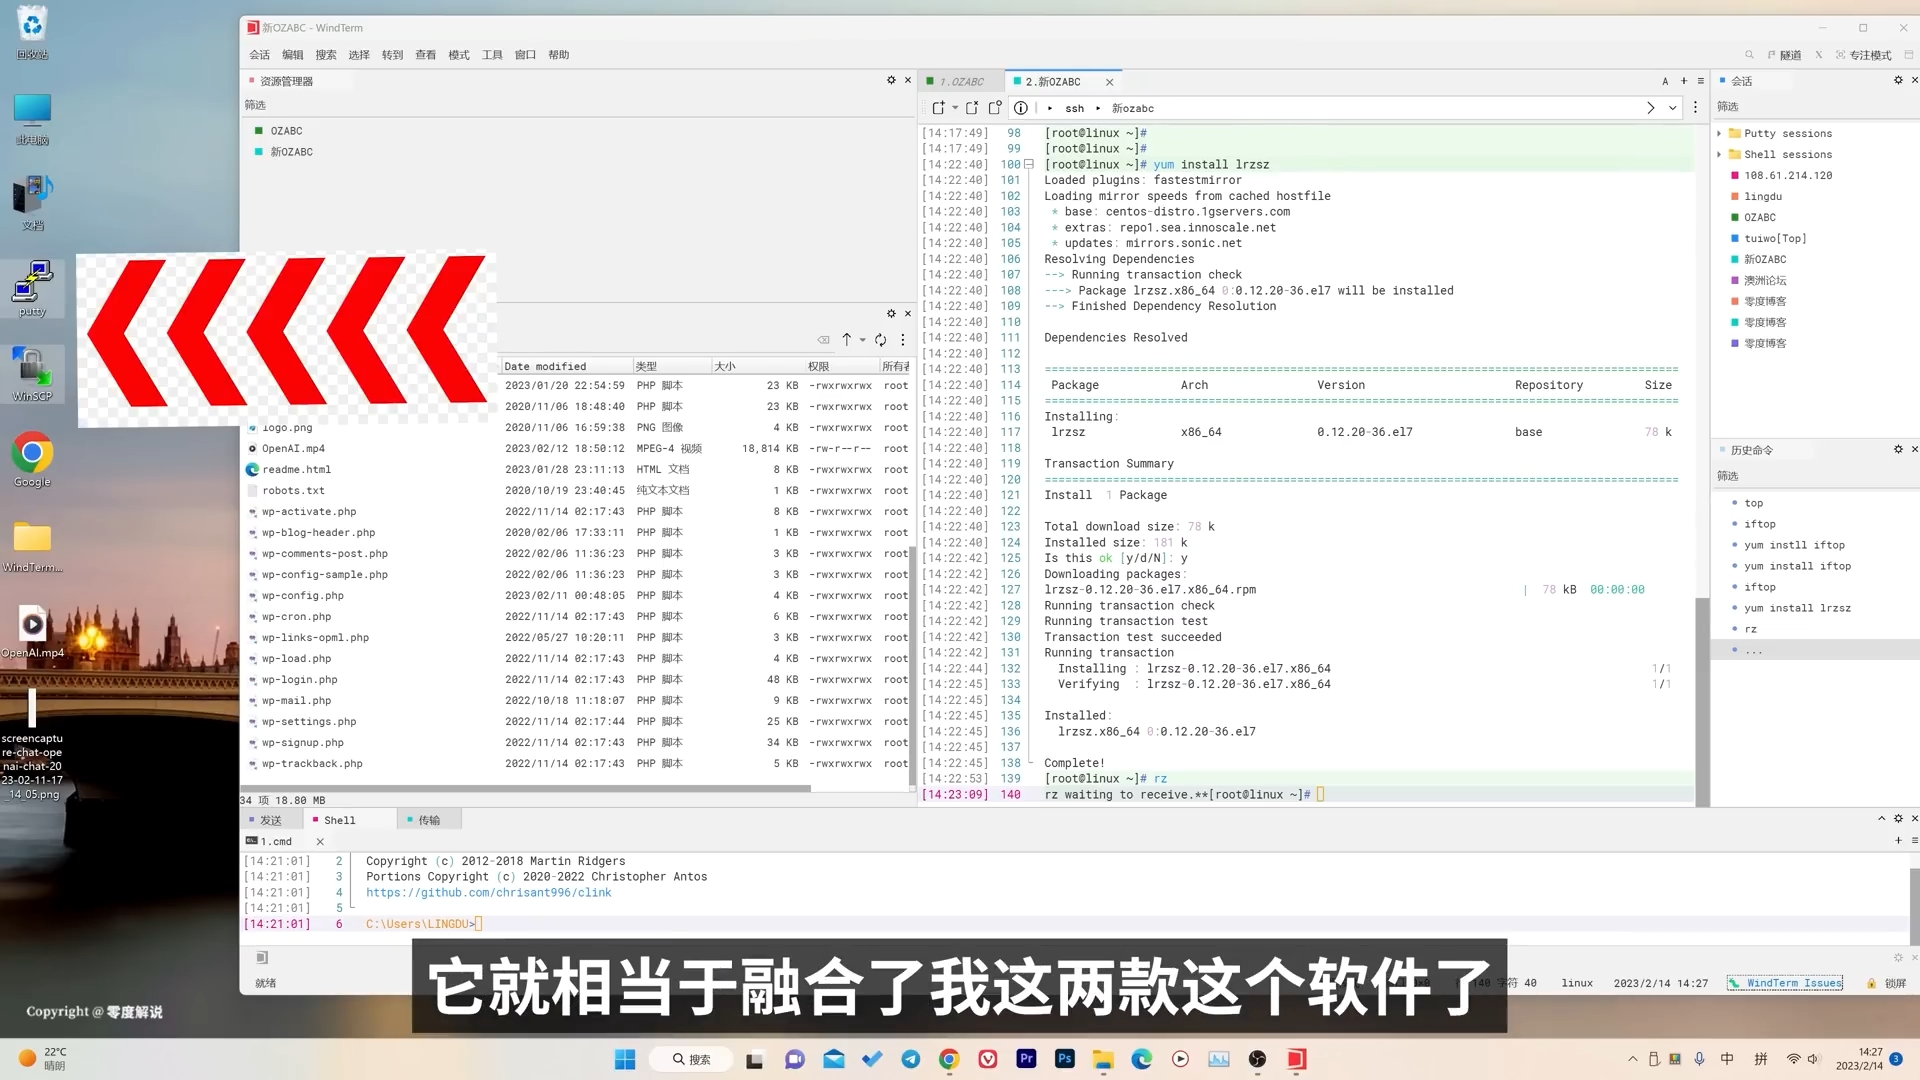Click the up-directory arrow in the file panel
The height and width of the screenshot is (1080, 1920).
tap(846, 340)
